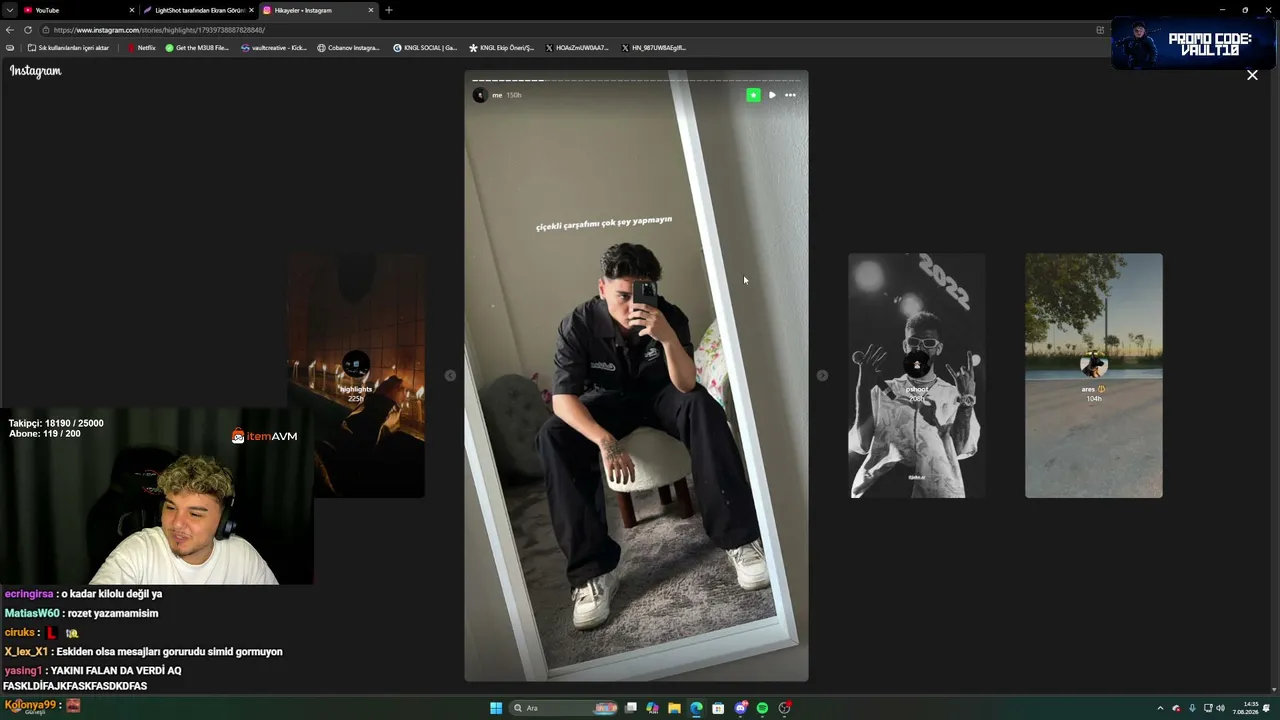Open Task View on the taskbar
1280x720 pixels.
pyautogui.click(x=631, y=708)
